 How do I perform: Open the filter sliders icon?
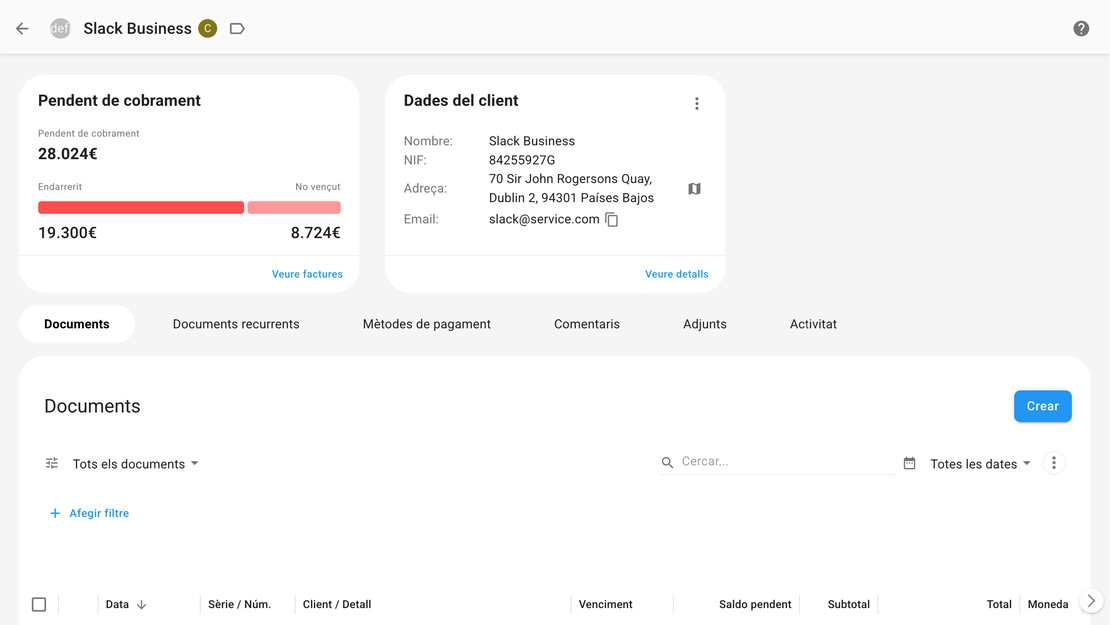52,464
